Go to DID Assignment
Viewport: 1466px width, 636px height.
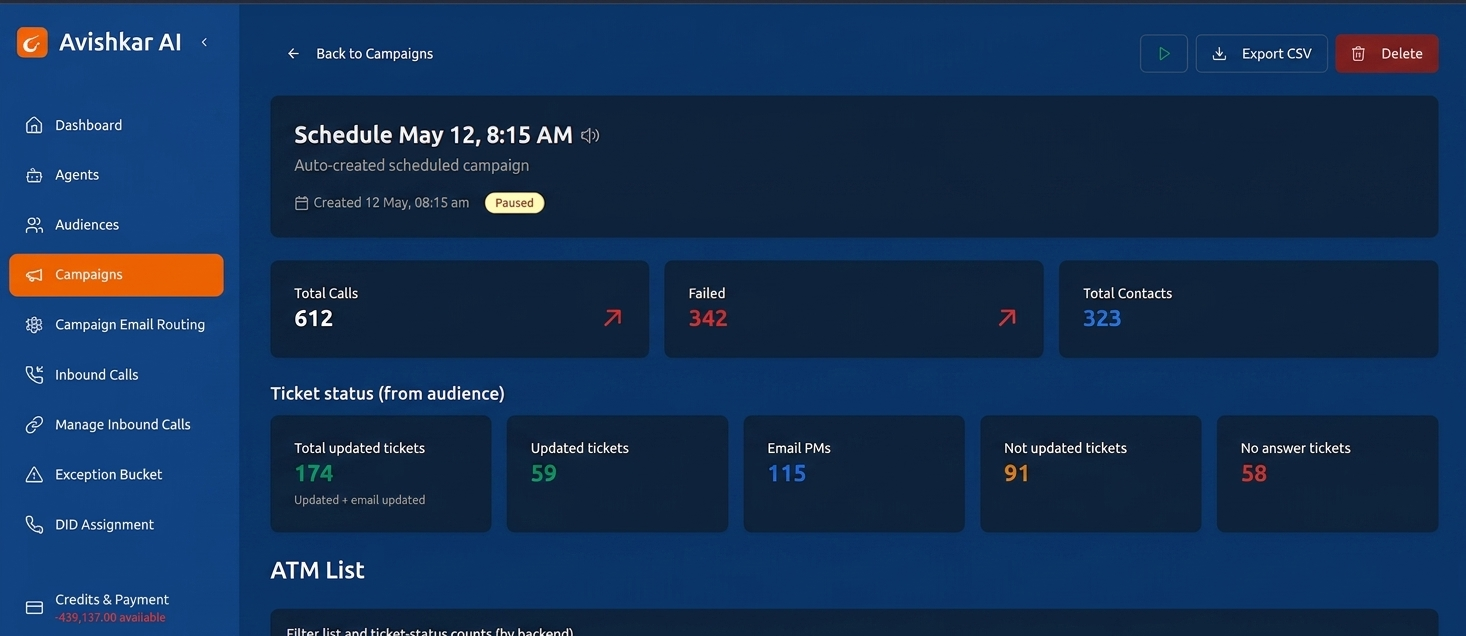point(116,525)
